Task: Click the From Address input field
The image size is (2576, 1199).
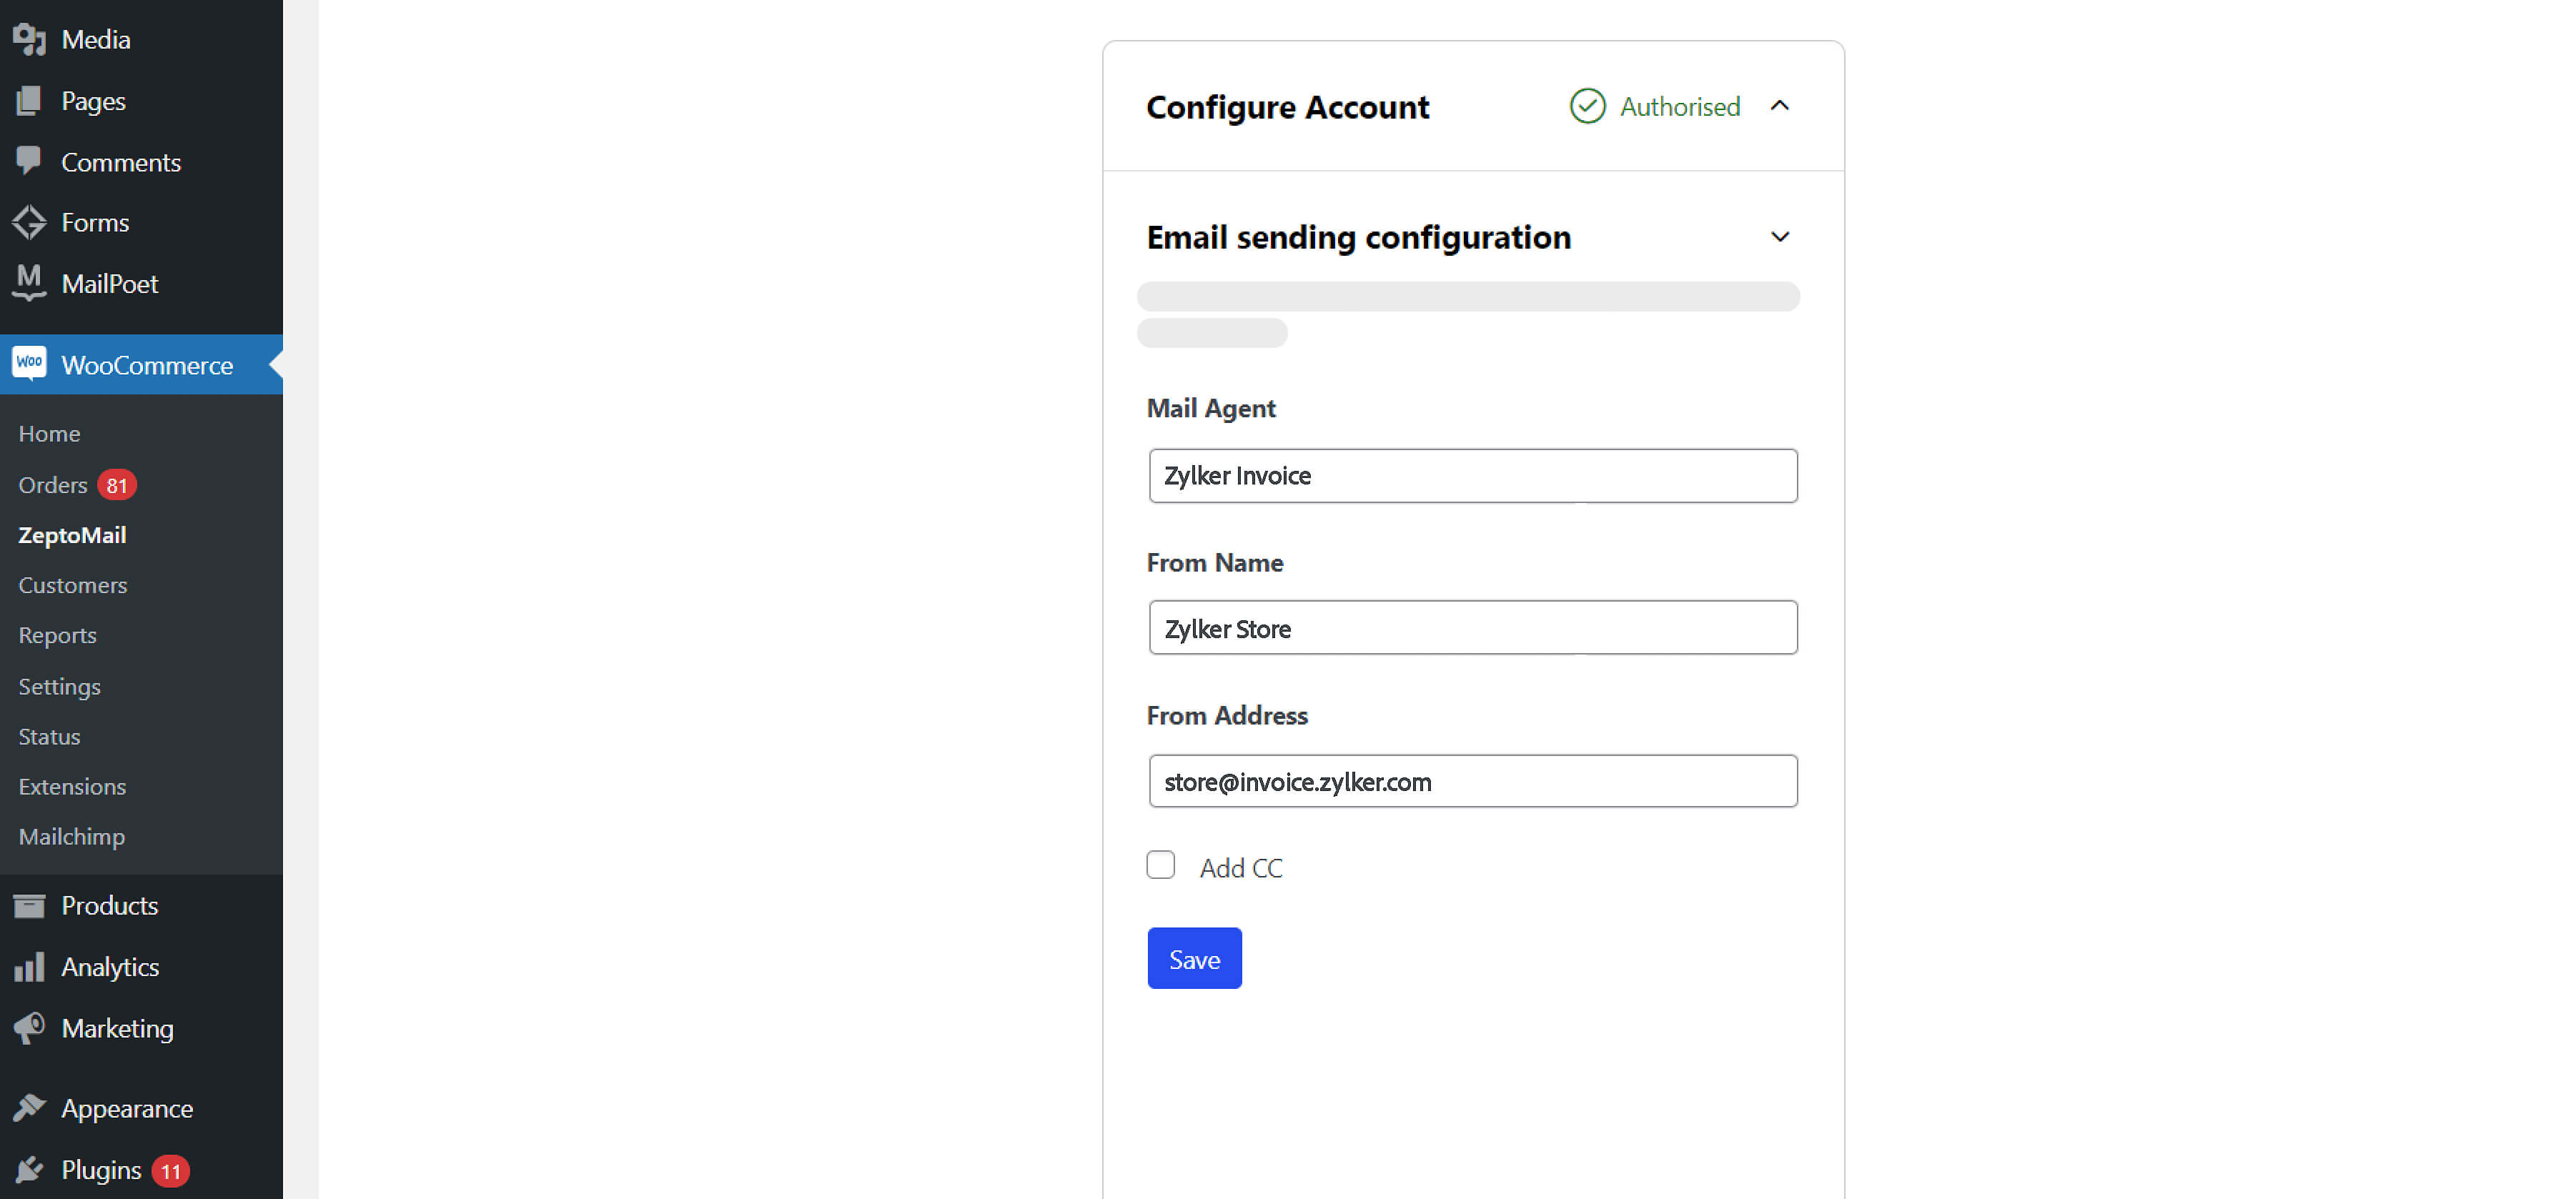Action: [x=1473, y=781]
